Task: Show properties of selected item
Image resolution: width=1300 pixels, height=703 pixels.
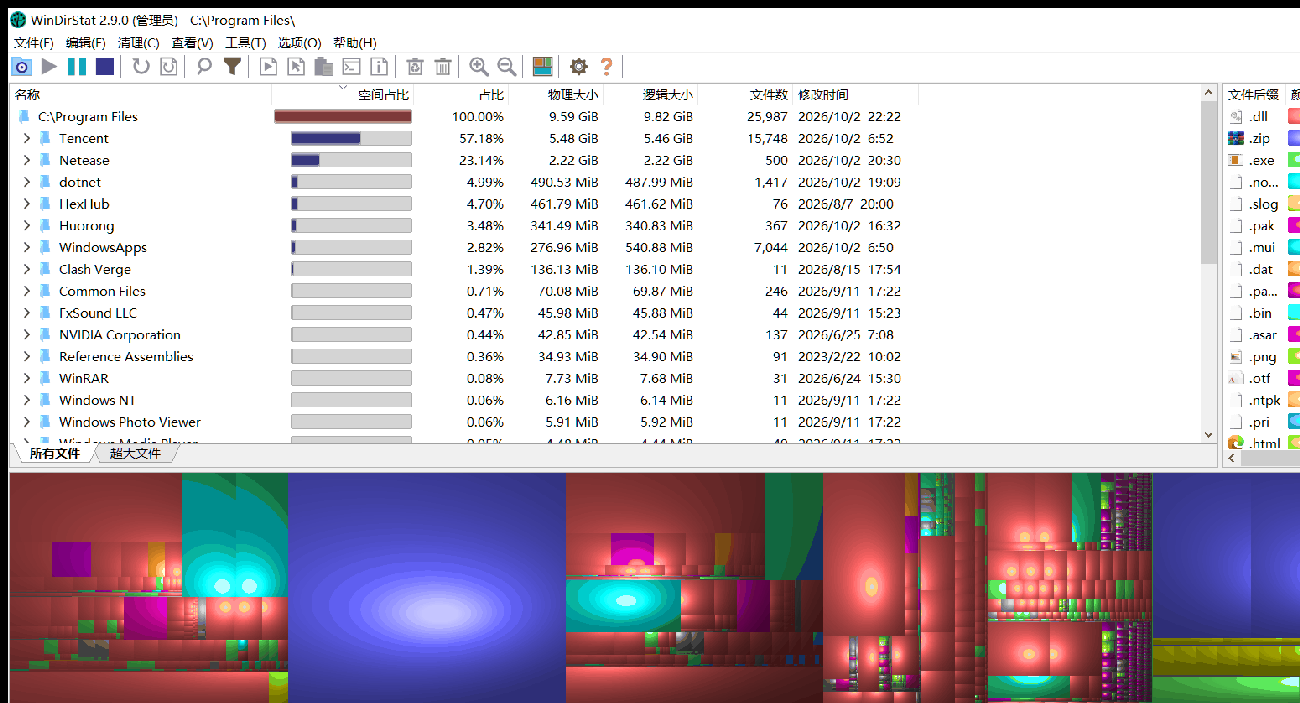Action: coord(379,66)
